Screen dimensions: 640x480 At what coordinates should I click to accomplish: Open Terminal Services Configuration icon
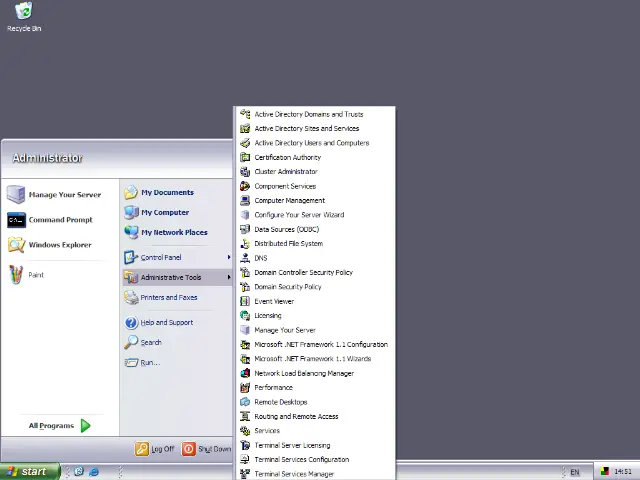(245, 460)
